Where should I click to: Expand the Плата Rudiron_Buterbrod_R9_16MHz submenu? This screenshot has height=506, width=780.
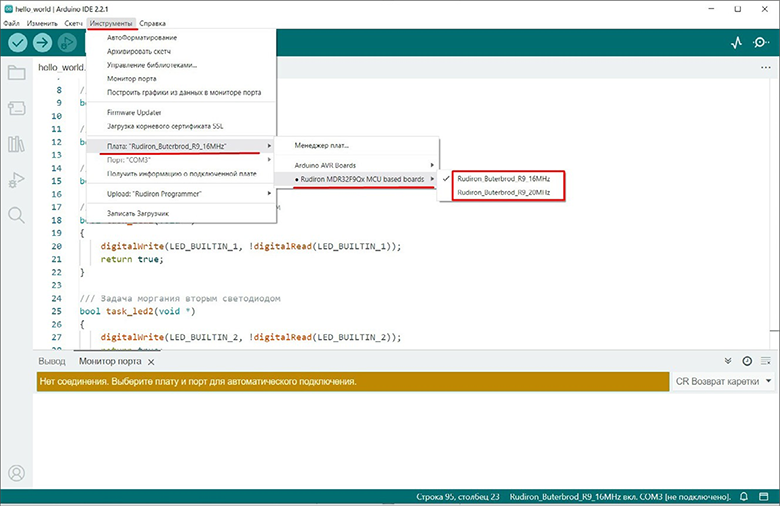click(181, 146)
